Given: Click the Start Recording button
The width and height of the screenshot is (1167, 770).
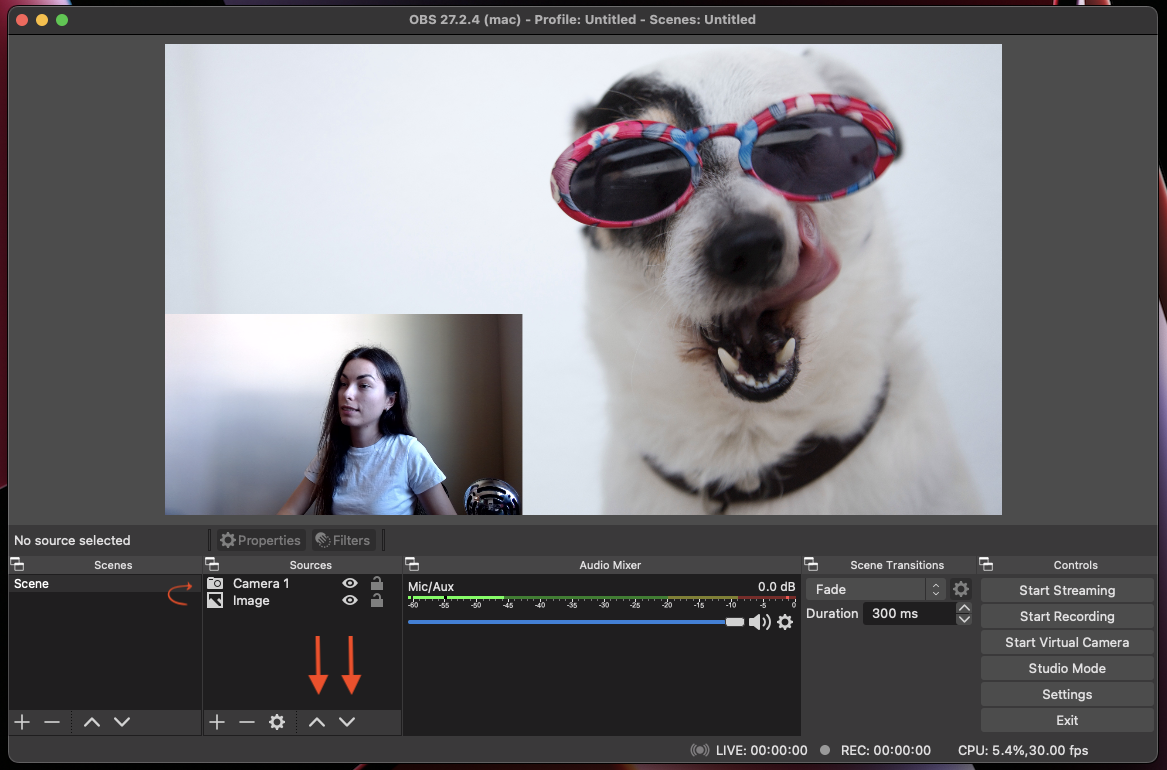Looking at the screenshot, I should pyautogui.click(x=1066, y=616).
